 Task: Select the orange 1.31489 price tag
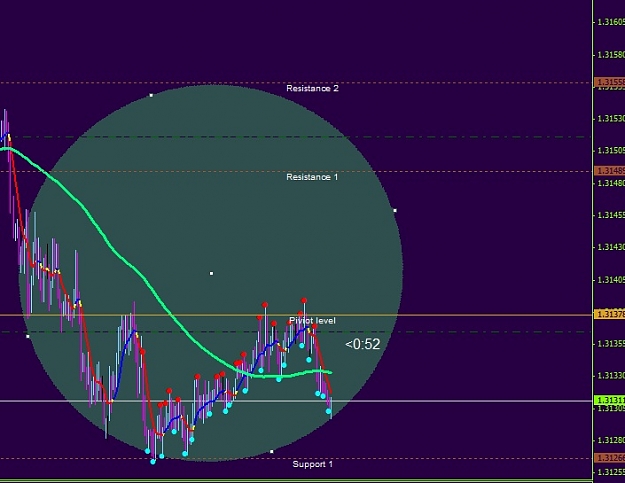click(x=609, y=171)
